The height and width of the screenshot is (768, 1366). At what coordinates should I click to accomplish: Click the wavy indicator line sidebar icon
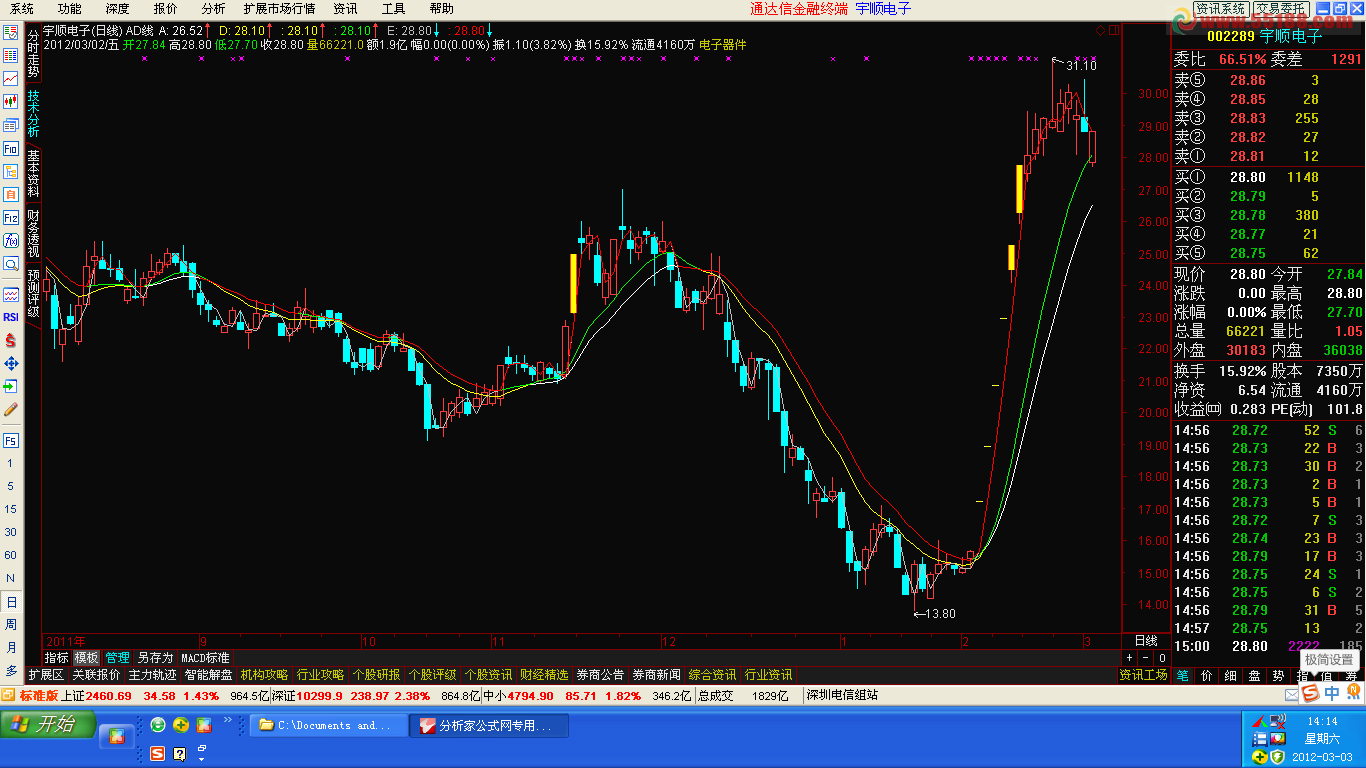[11, 294]
